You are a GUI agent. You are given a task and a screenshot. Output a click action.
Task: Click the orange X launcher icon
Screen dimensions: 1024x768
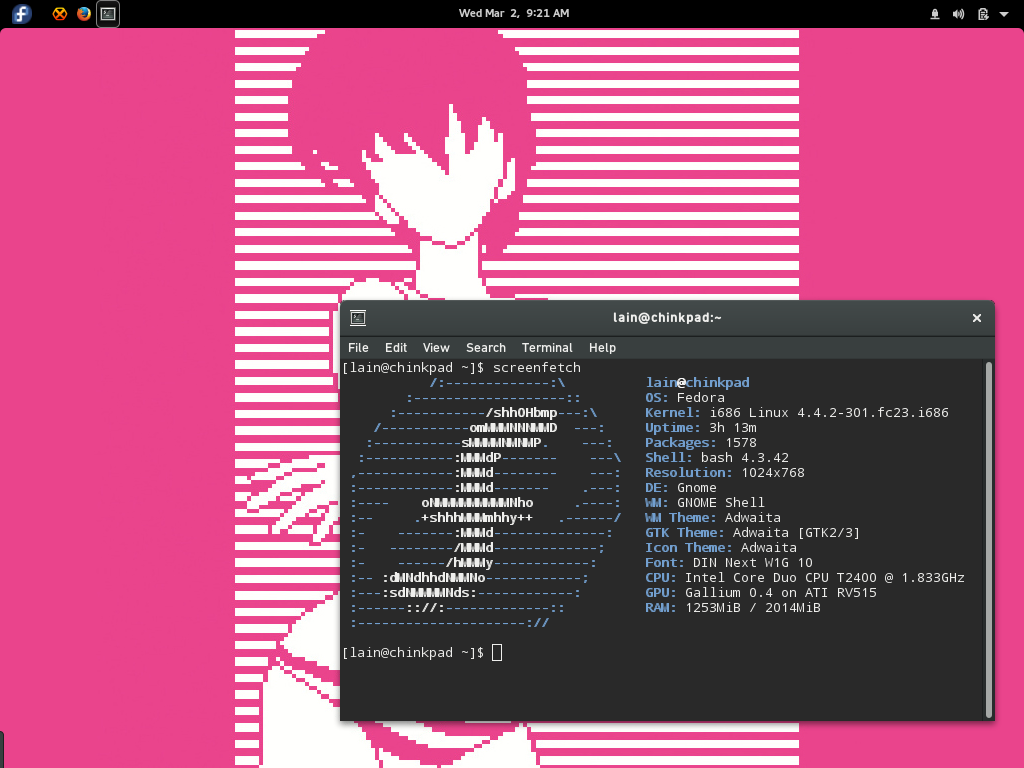pyautogui.click(x=60, y=14)
